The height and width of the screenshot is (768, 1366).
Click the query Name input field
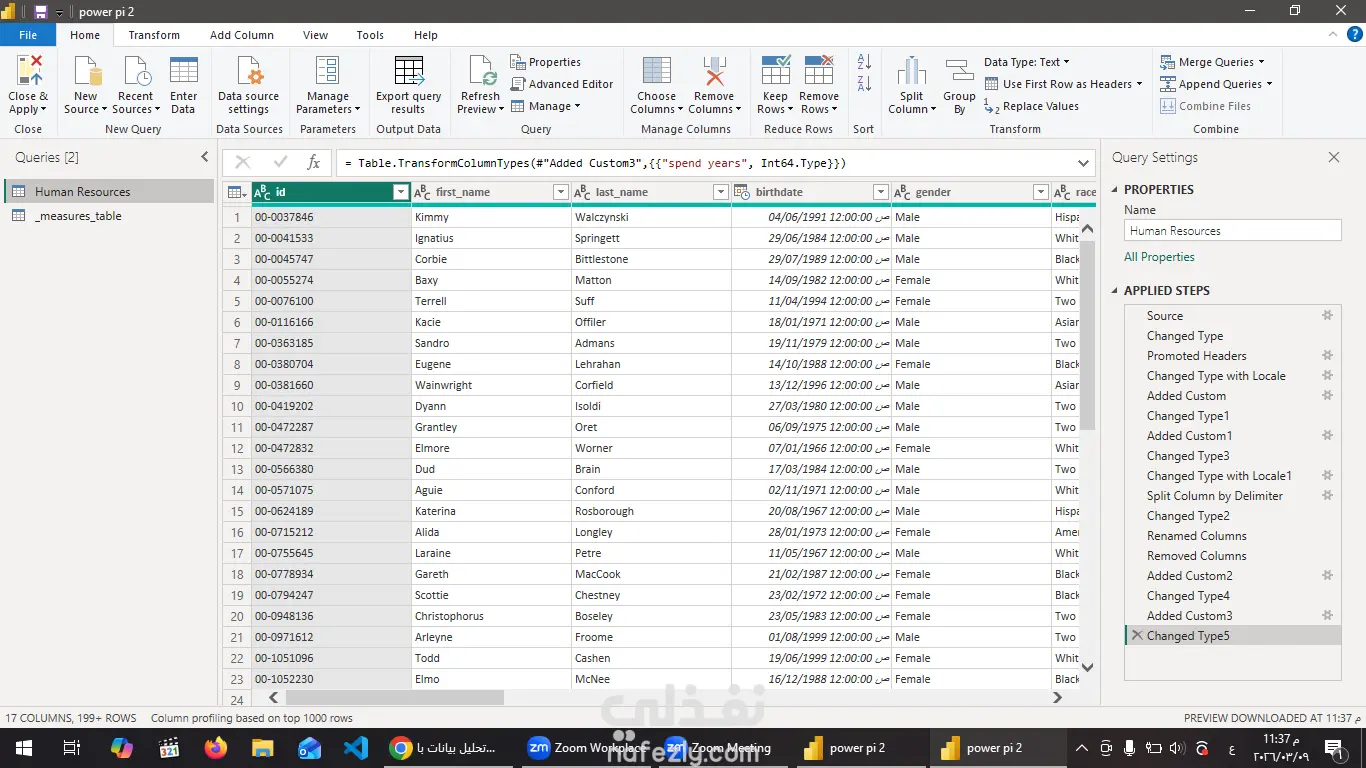coord(1232,231)
